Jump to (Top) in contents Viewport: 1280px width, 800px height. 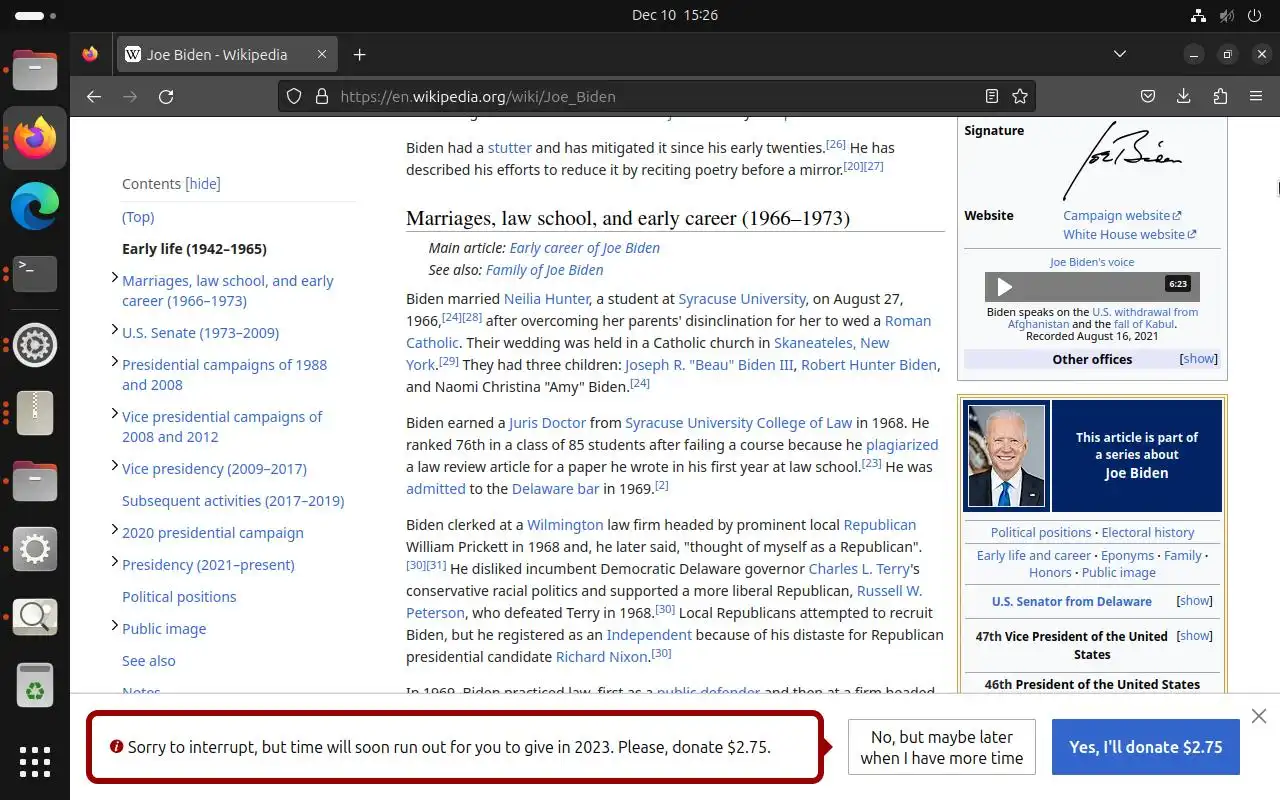(138, 217)
